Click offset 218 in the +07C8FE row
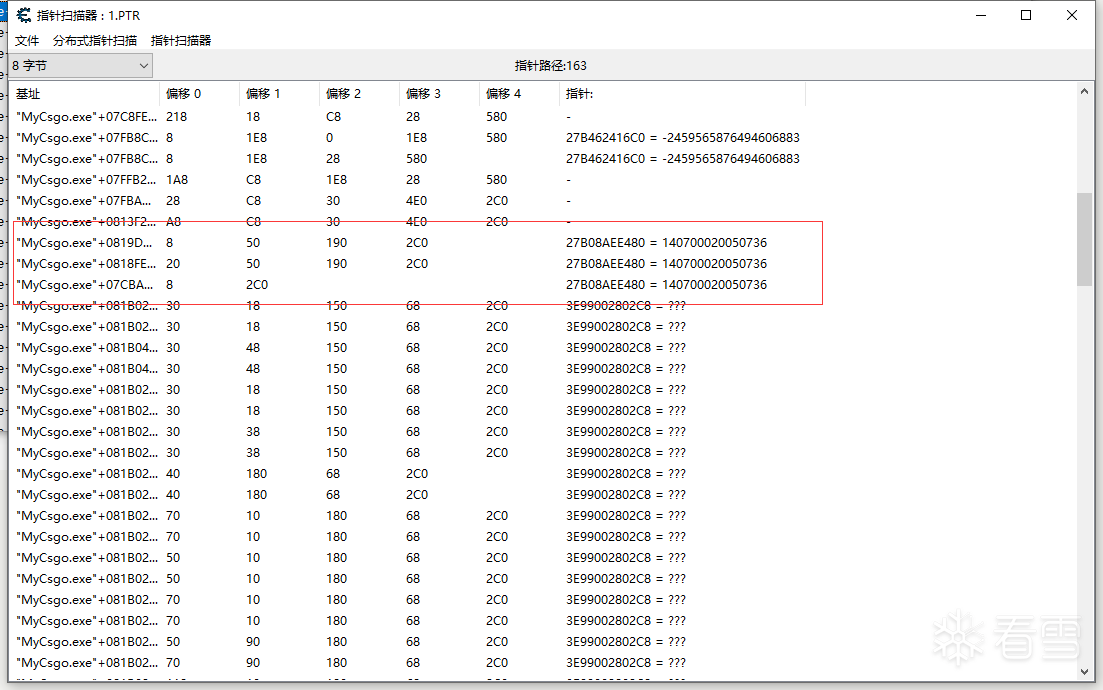Image resolution: width=1103 pixels, height=690 pixels. tap(177, 117)
